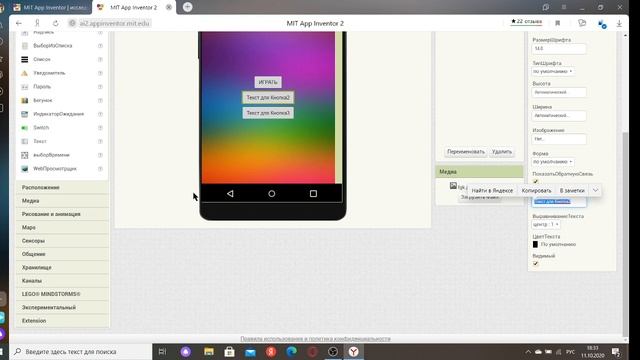Select the WebПросмотрщик component icon
This screenshot has width=640, height=360.
(25, 169)
